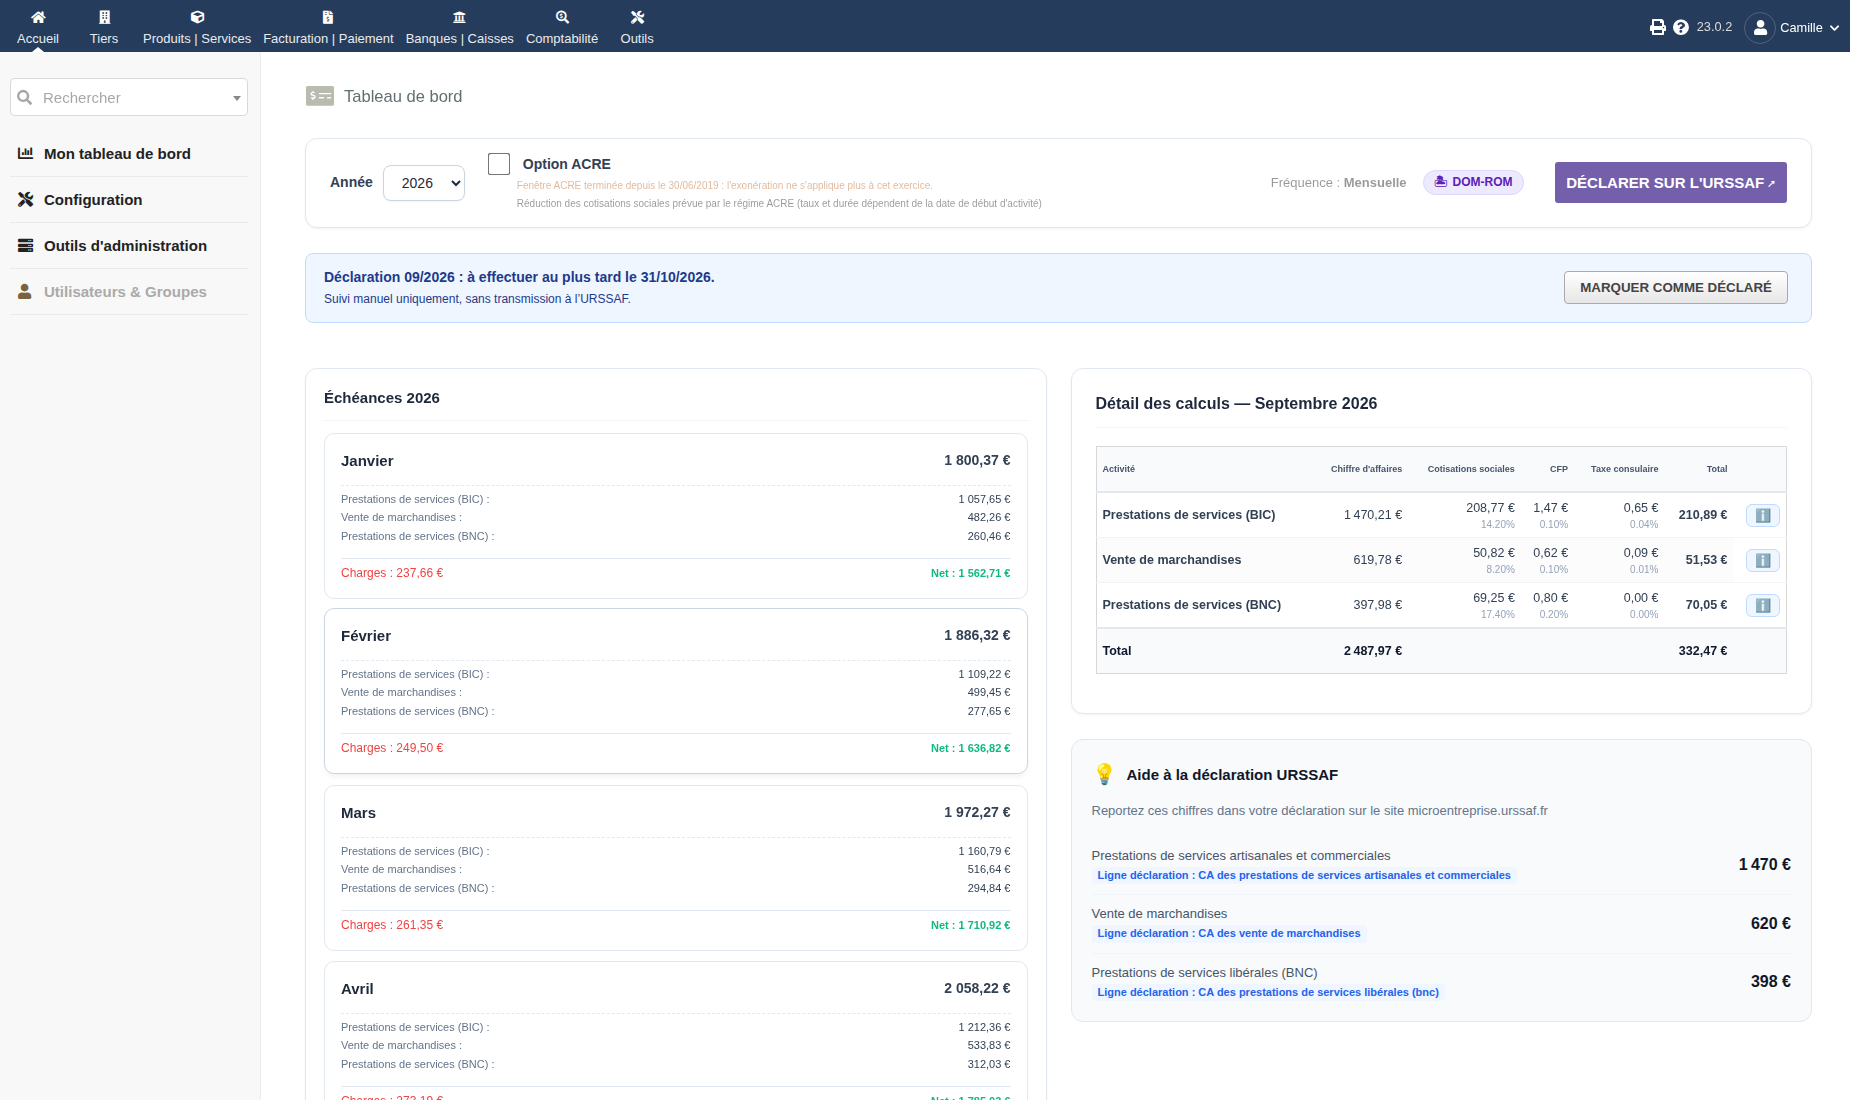The height and width of the screenshot is (1100, 1850).
Task: Open Banques | Caisses bank icon
Action: 460,17
